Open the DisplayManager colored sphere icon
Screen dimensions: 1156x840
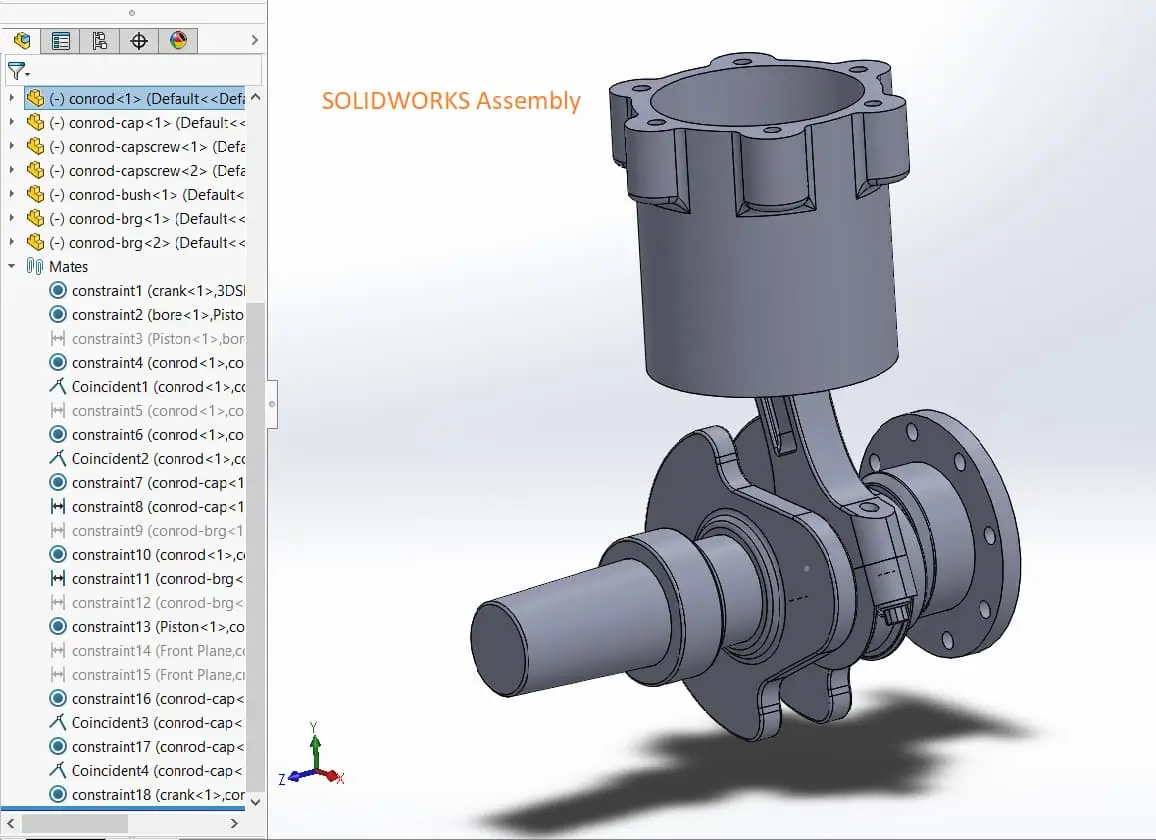click(x=176, y=40)
